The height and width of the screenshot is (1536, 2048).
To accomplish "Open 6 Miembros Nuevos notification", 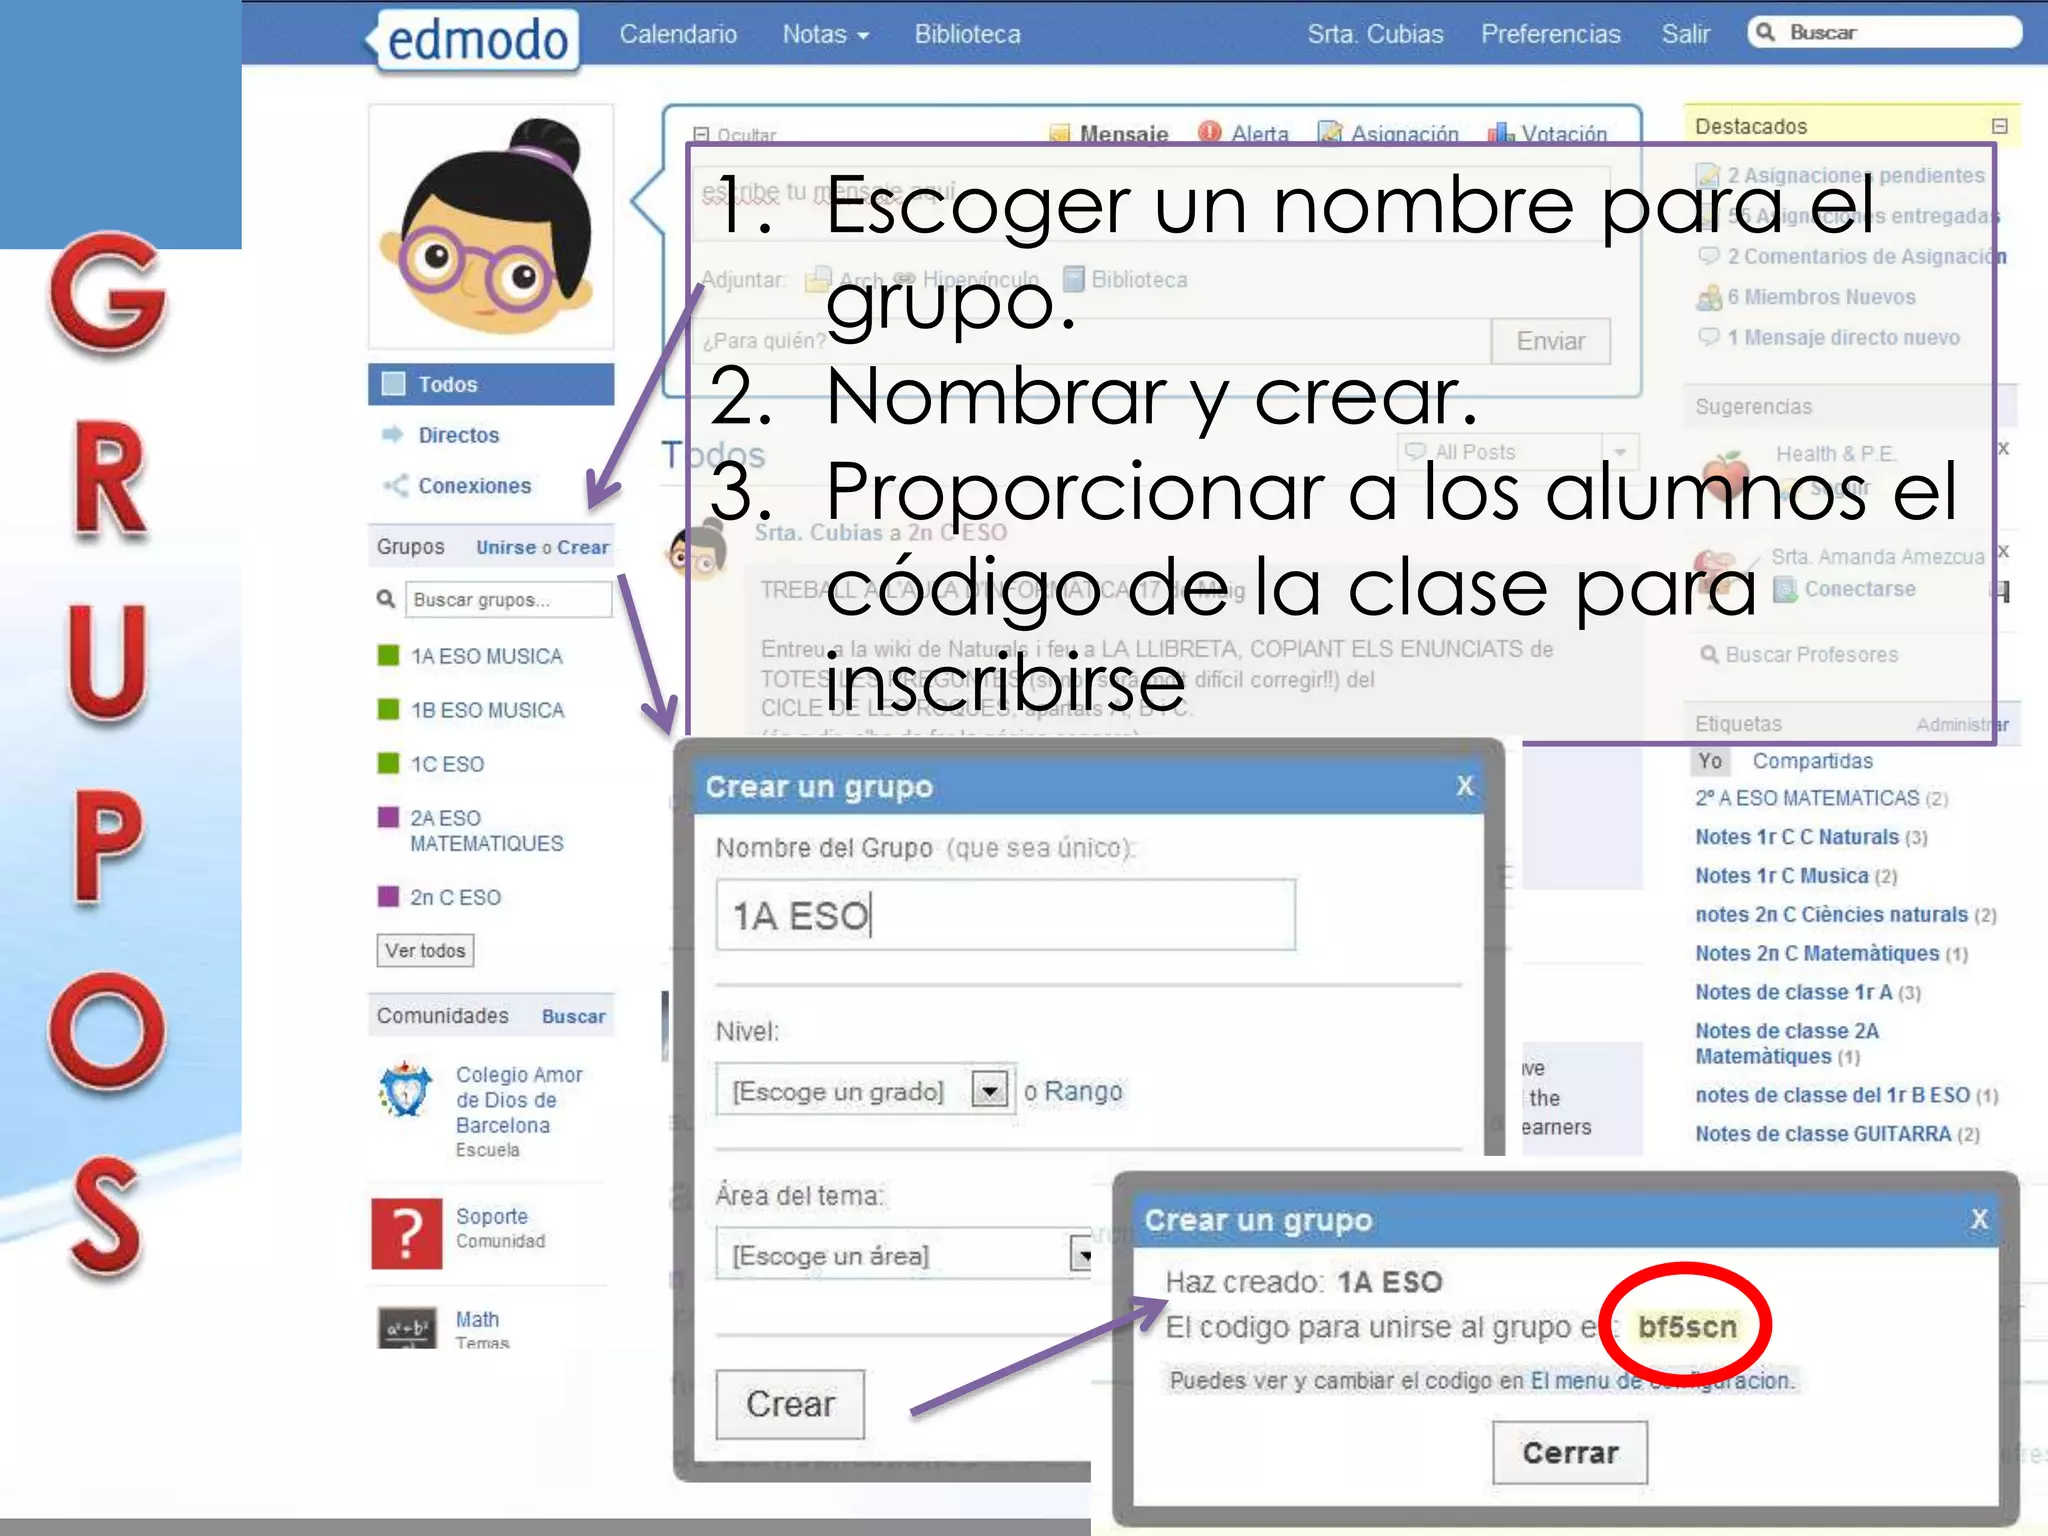I will 1821,297.
